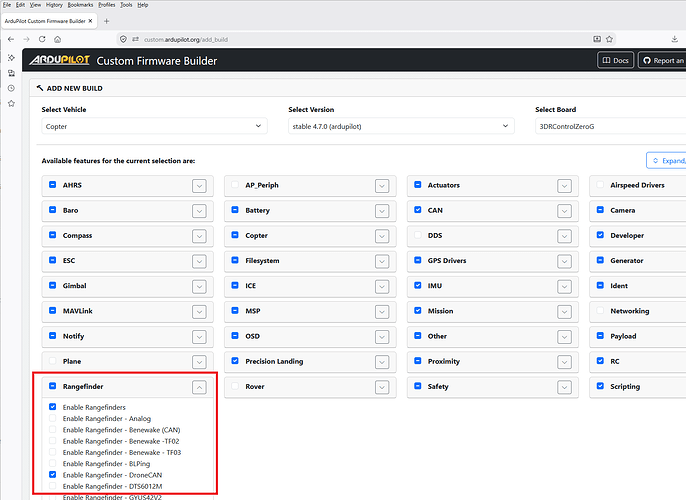
Task: Click the Select Board field with 3DRControlZeroG
Action: 611,126
